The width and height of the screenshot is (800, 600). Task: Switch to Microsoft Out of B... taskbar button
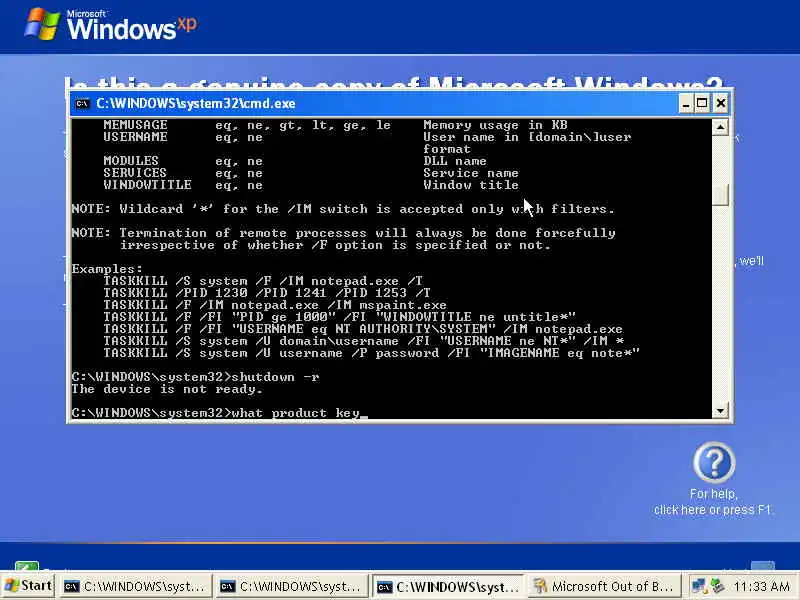605,586
